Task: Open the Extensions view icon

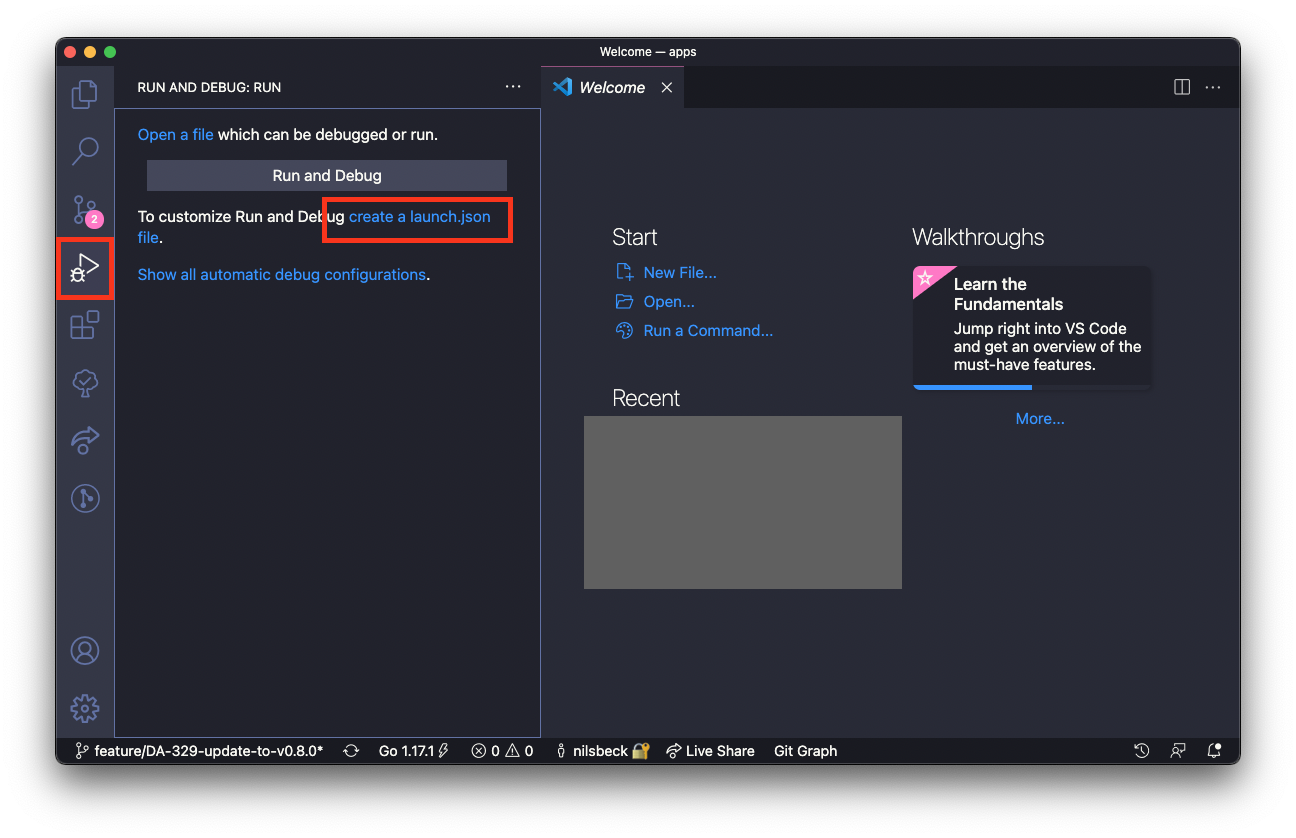Action: point(85,325)
